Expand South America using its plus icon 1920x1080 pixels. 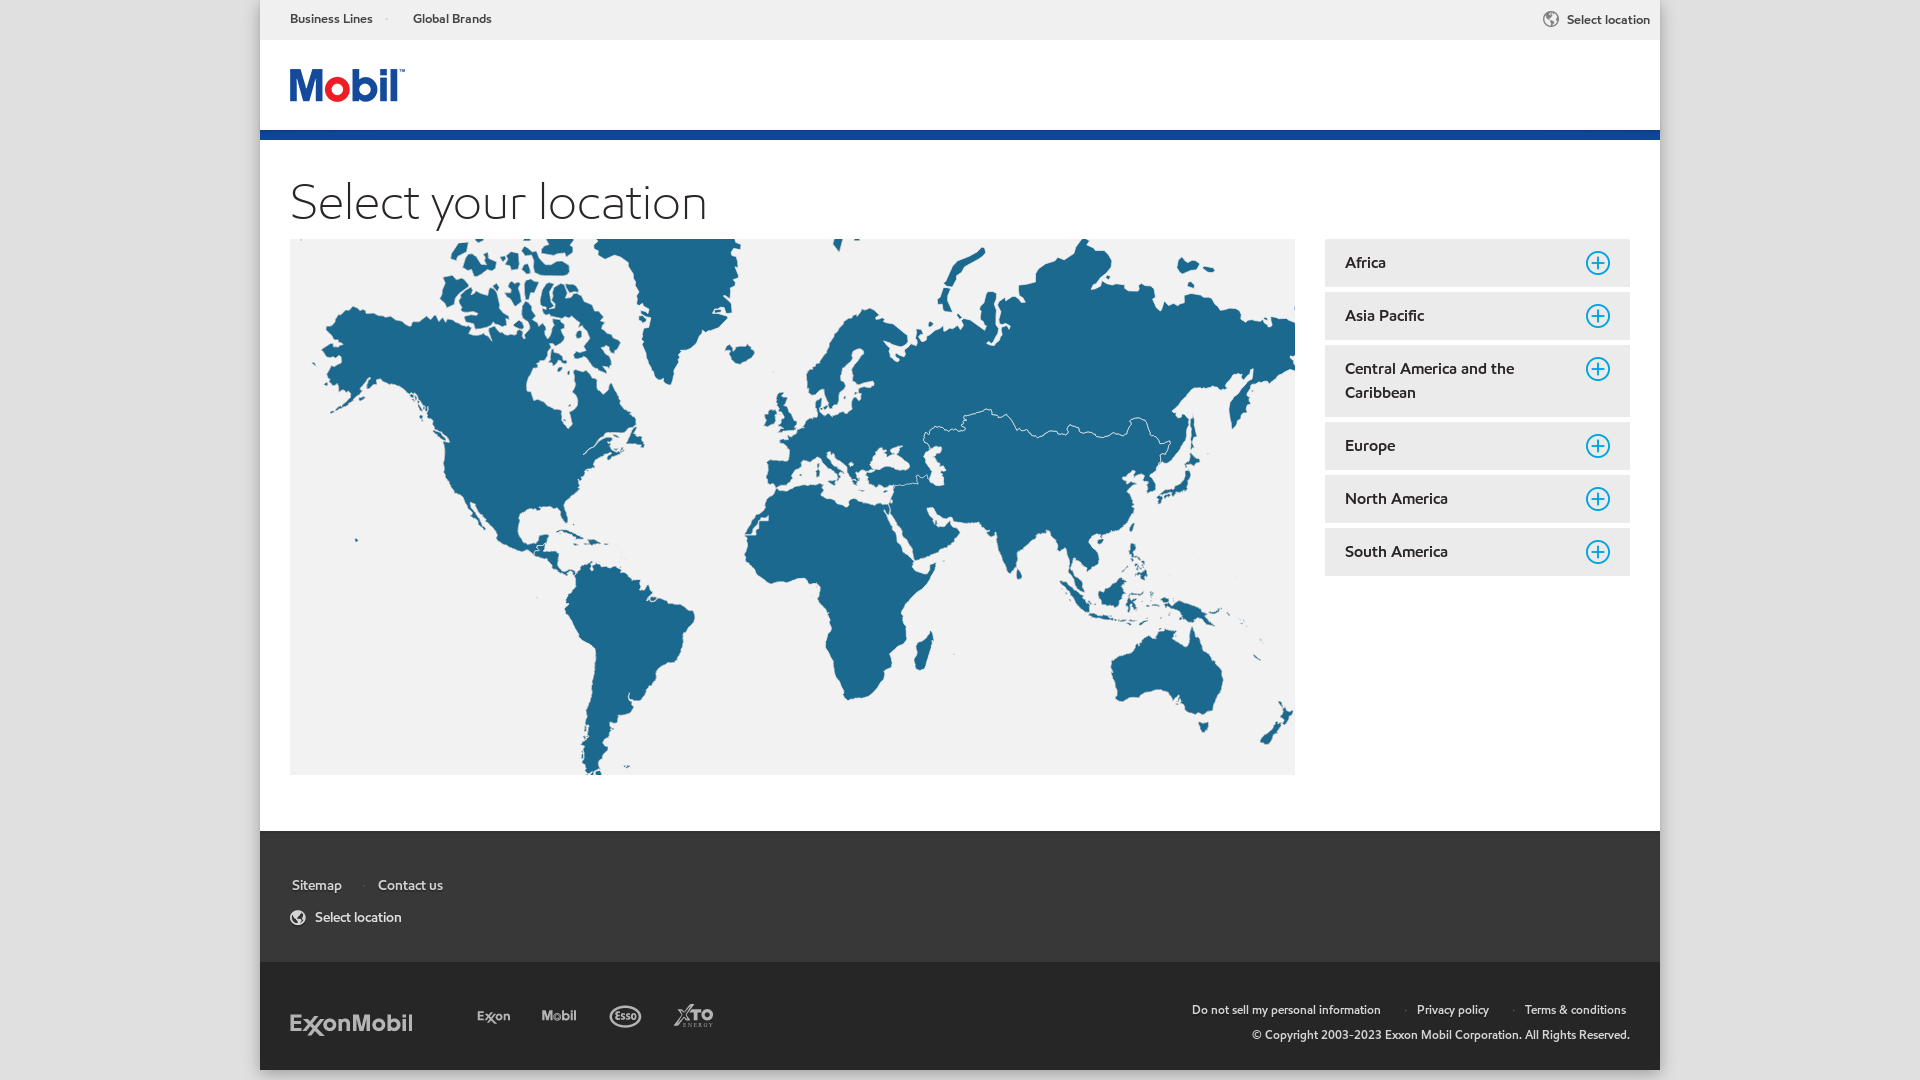[1598, 552]
